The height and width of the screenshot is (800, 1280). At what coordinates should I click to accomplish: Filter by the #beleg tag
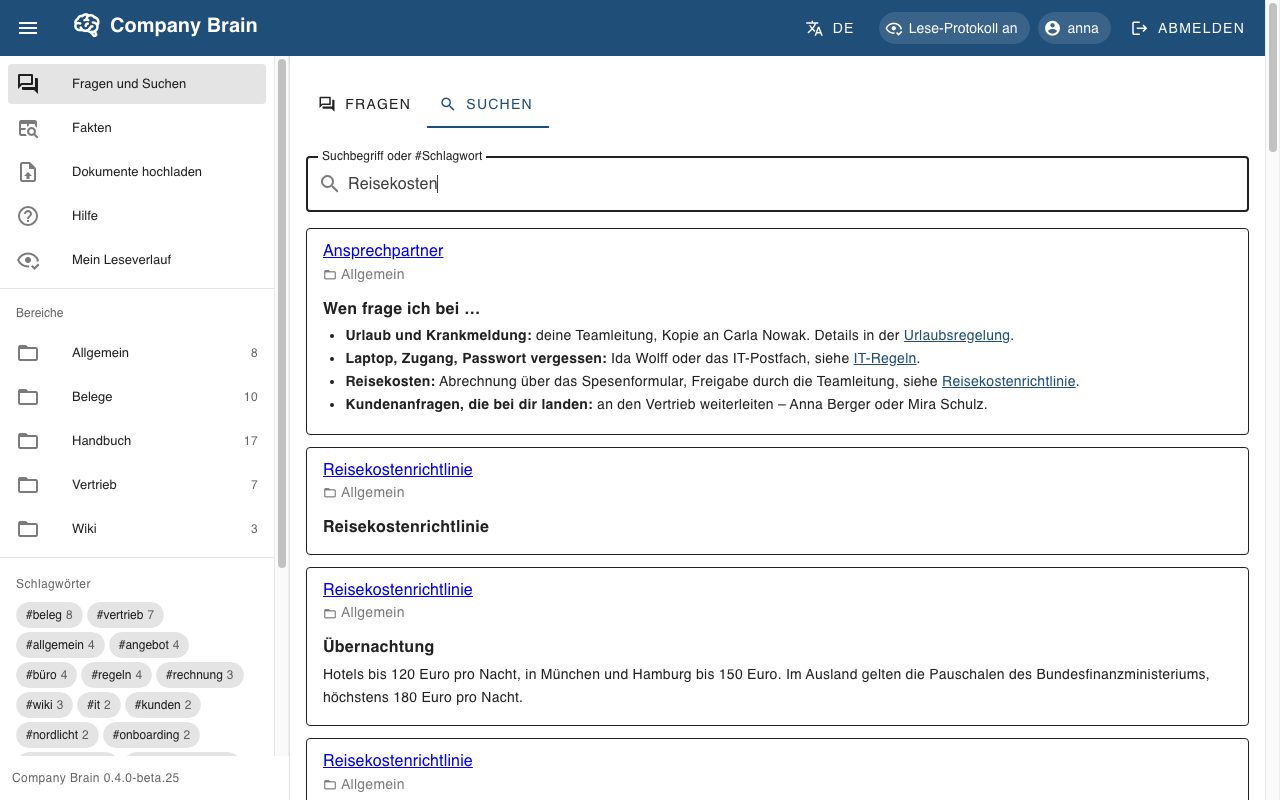point(49,615)
